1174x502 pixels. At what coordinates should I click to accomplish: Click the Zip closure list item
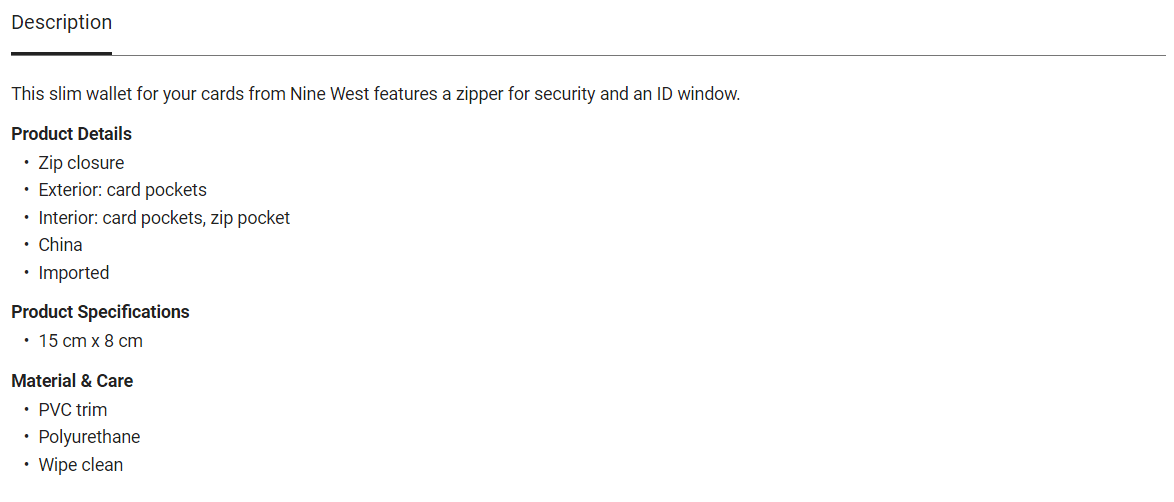(x=81, y=163)
